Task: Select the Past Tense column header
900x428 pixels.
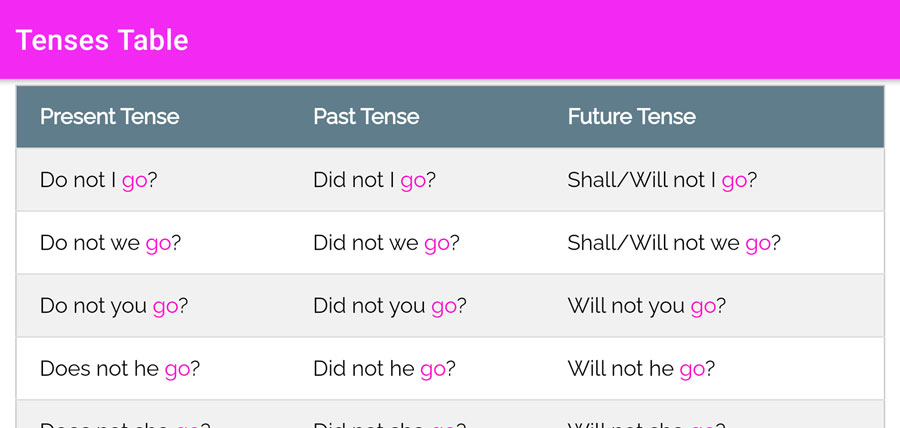Action: 366,117
